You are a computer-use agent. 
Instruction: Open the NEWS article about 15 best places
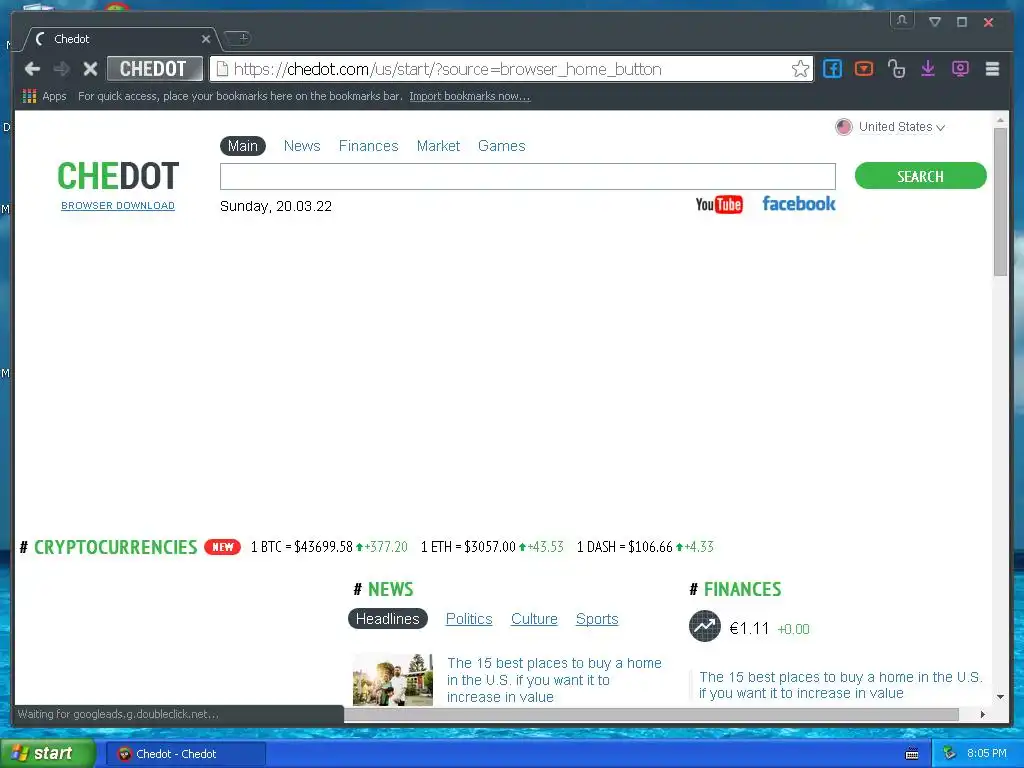[554, 680]
